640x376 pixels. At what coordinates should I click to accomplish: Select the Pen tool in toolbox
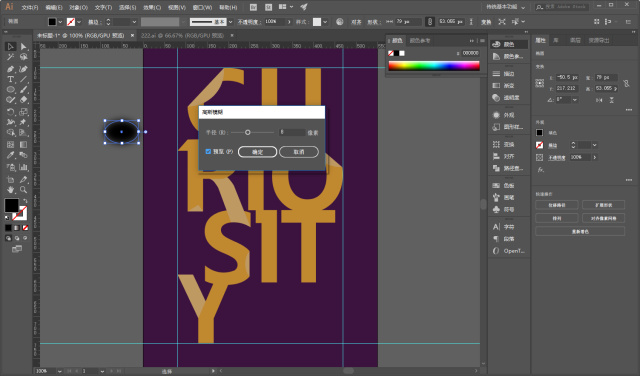point(11,69)
